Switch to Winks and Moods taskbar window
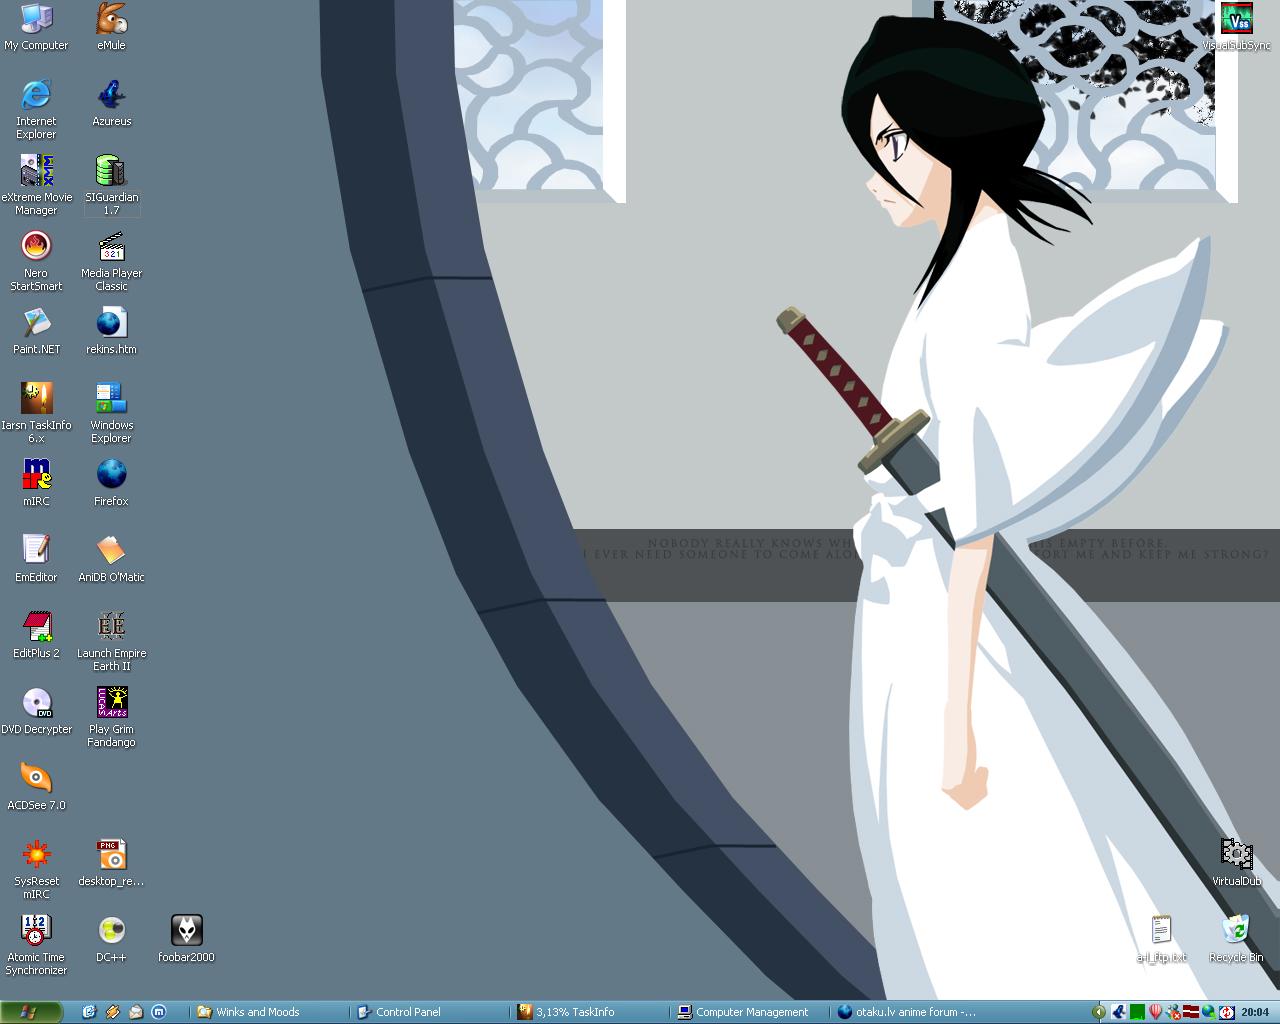The height and width of the screenshot is (1024, 1280). pos(269,1012)
